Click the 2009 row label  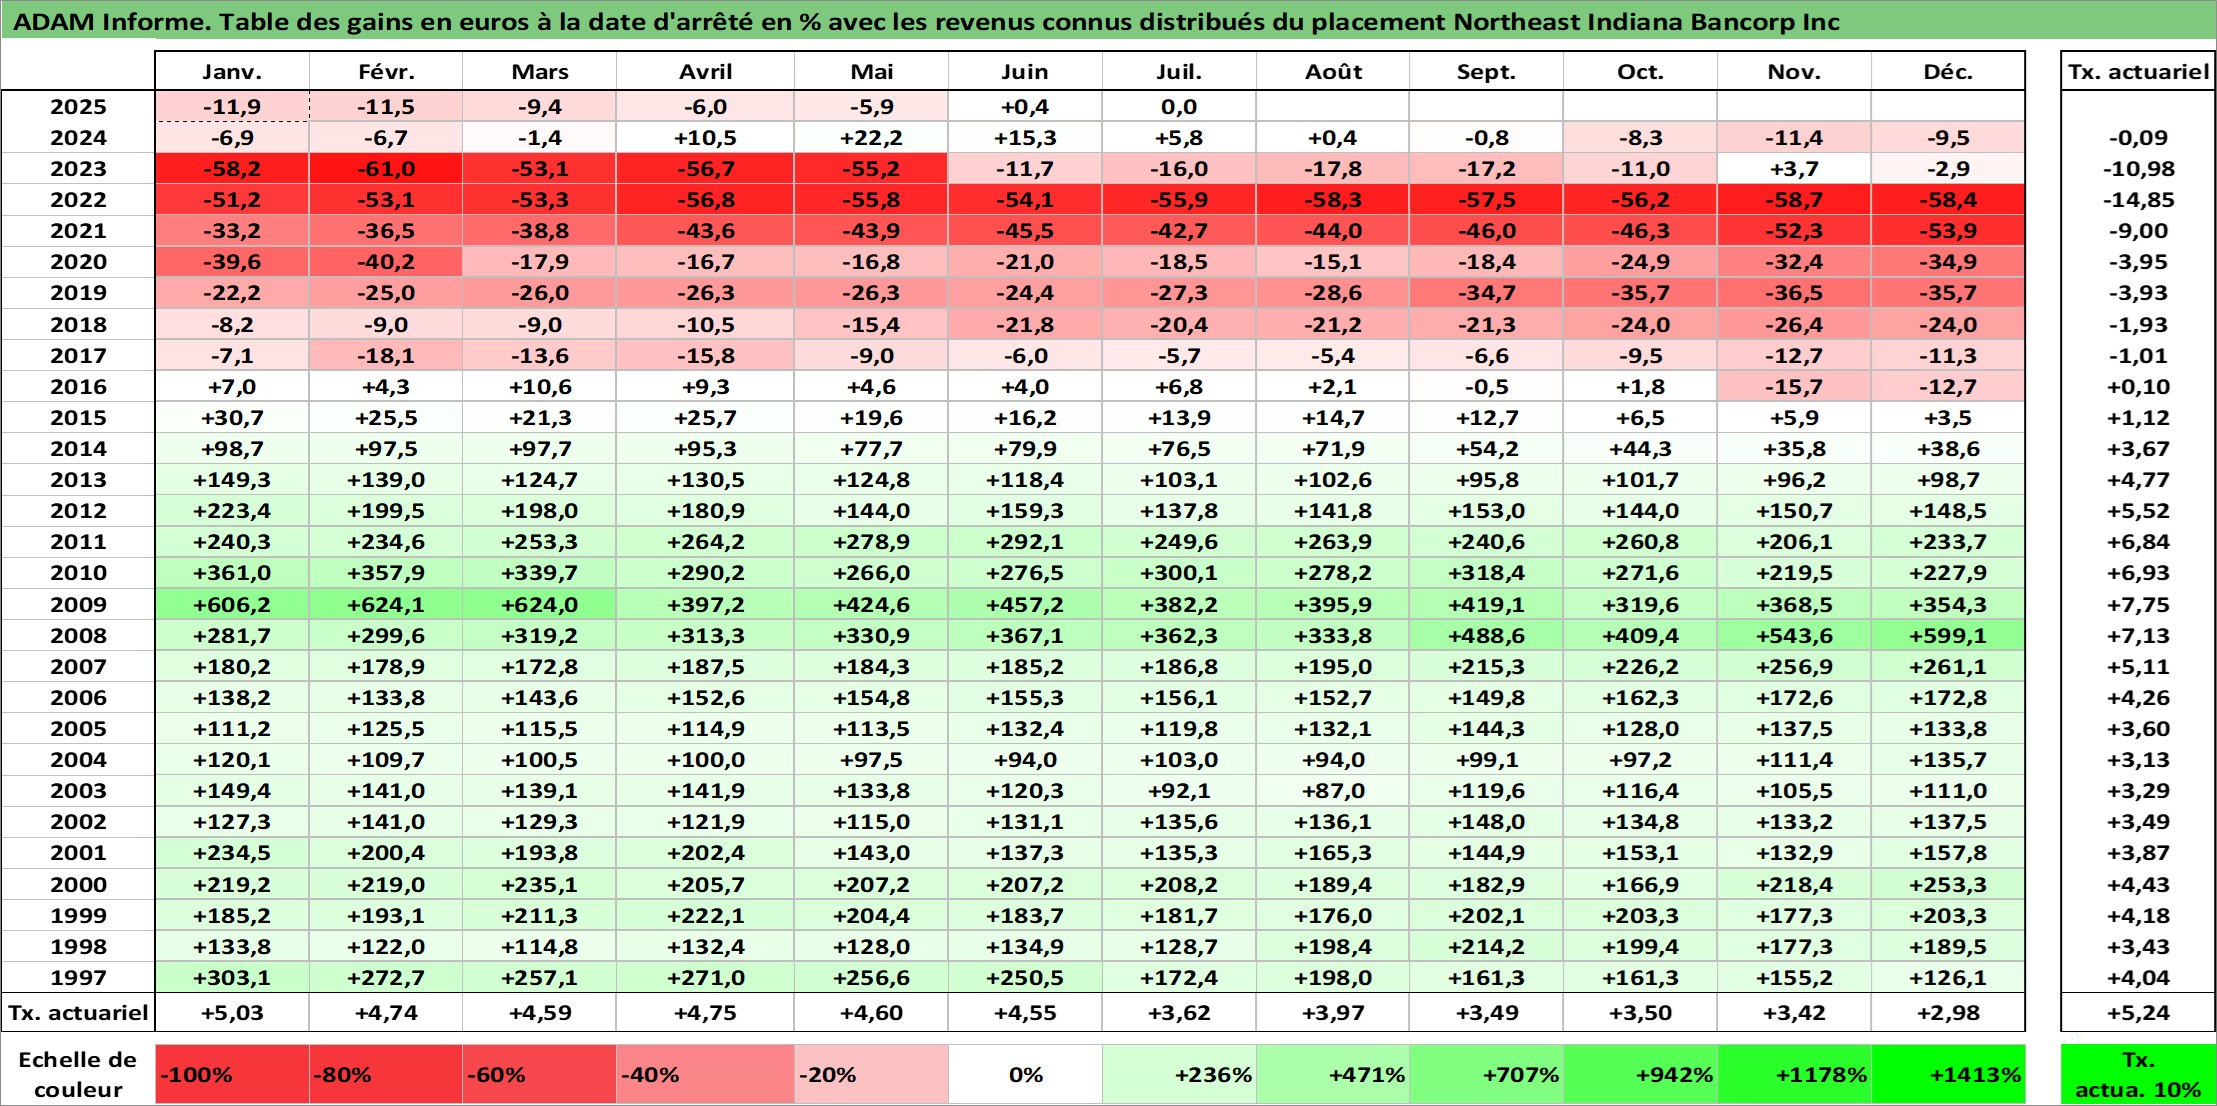(78, 605)
